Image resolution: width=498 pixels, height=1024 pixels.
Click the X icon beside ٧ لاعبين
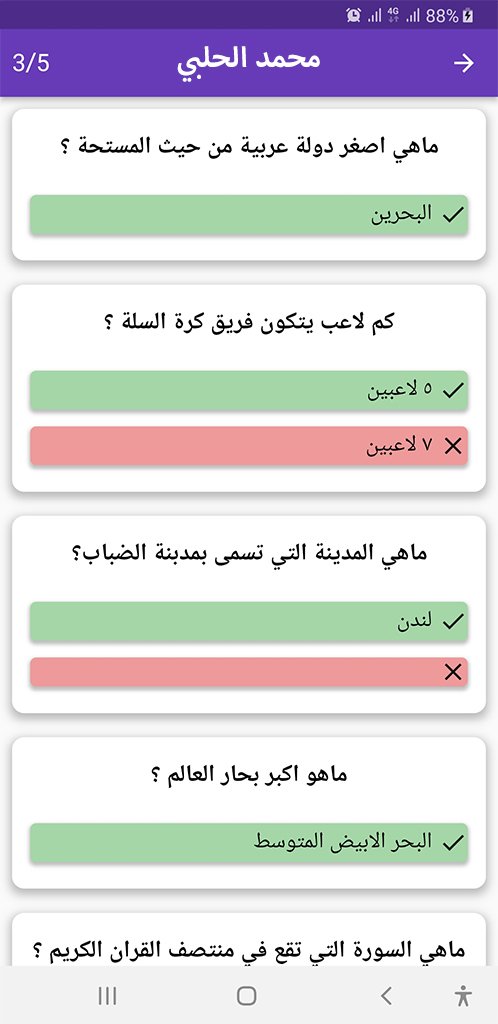click(452, 446)
